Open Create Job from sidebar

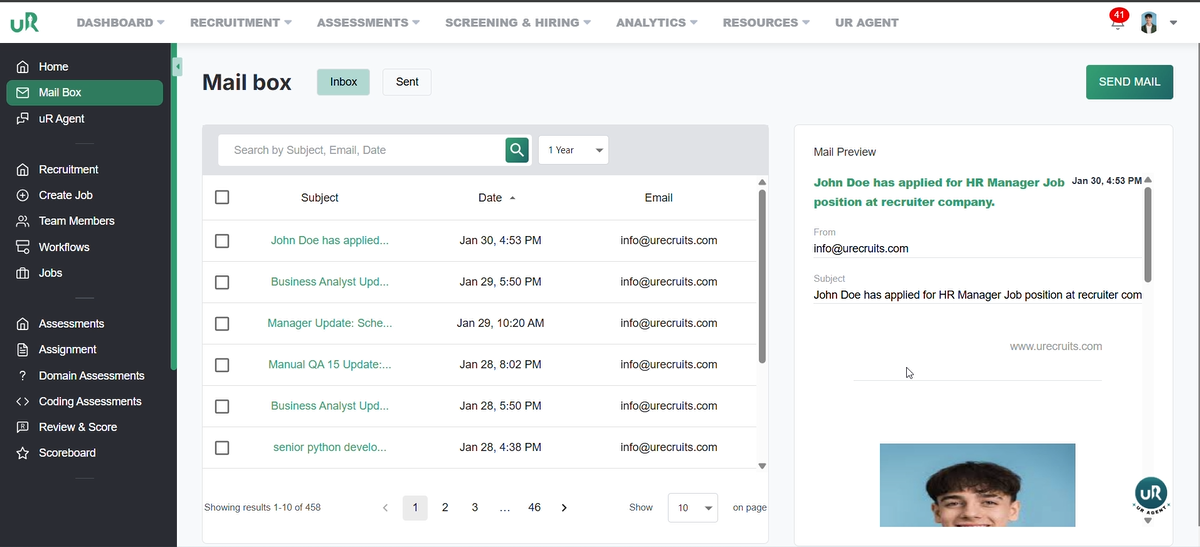(x=65, y=195)
